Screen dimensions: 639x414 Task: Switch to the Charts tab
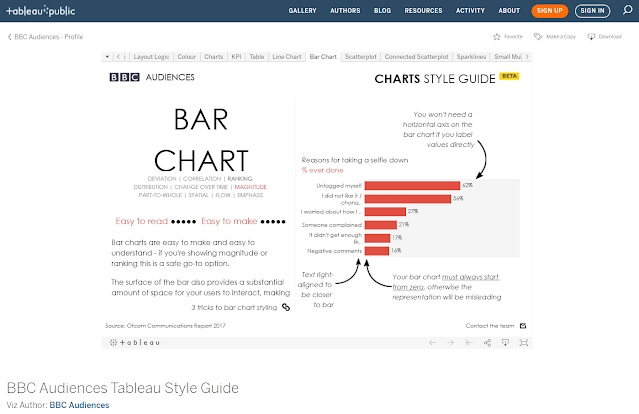pyautogui.click(x=214, y=57)
